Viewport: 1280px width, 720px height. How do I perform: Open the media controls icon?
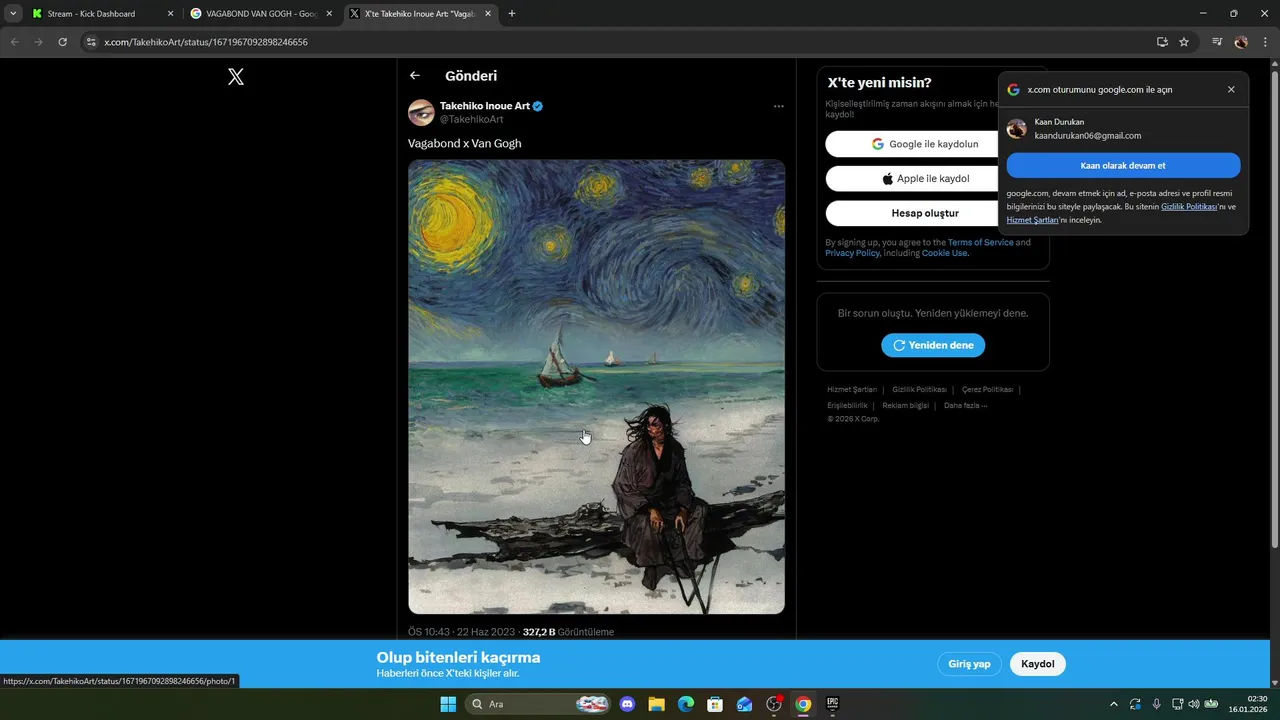[1217, 42]
